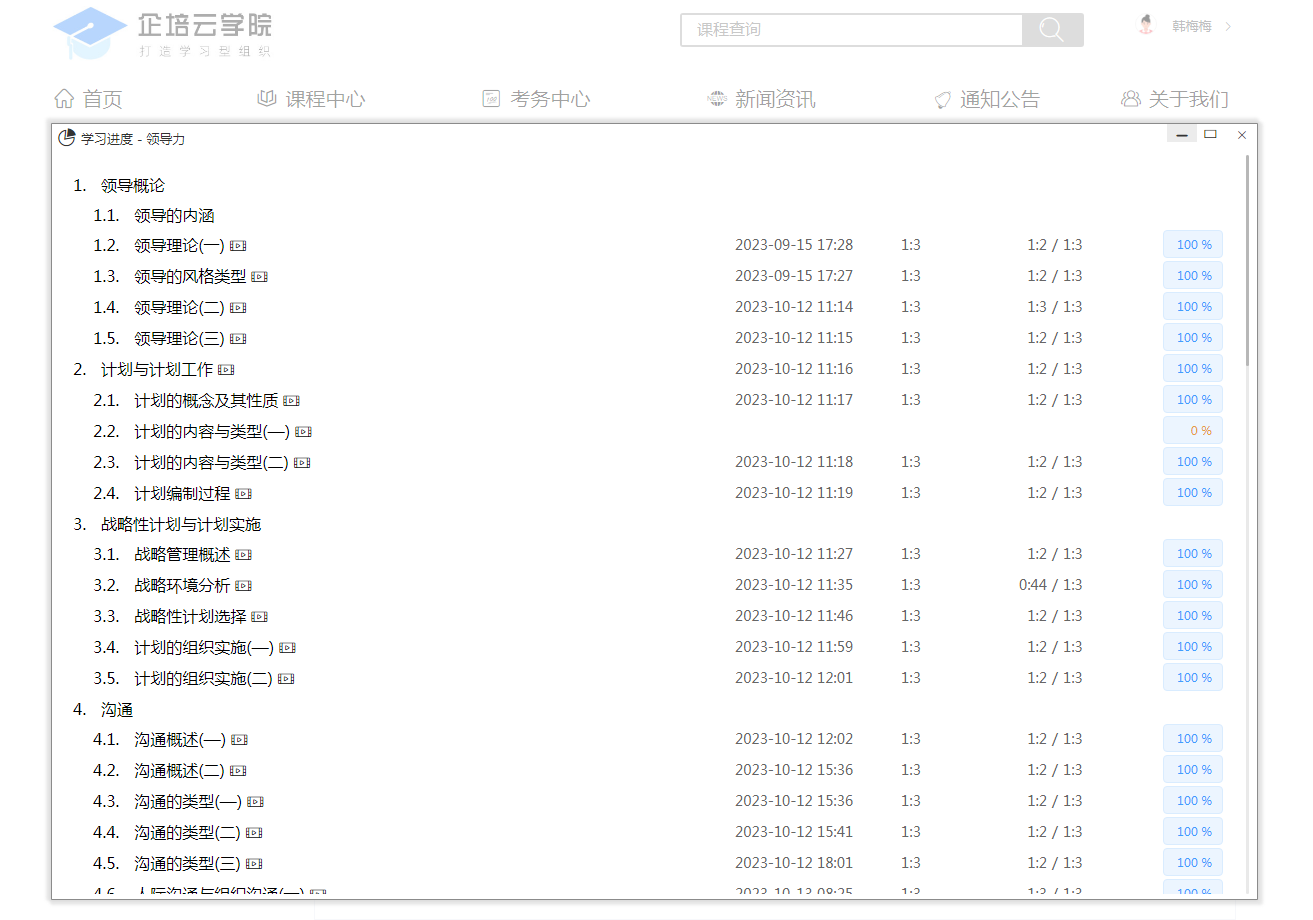Click the 0 % progress badge for 计划的内容与类型(一)
Screen dimensions: 1313x920
pos(1193,431)
